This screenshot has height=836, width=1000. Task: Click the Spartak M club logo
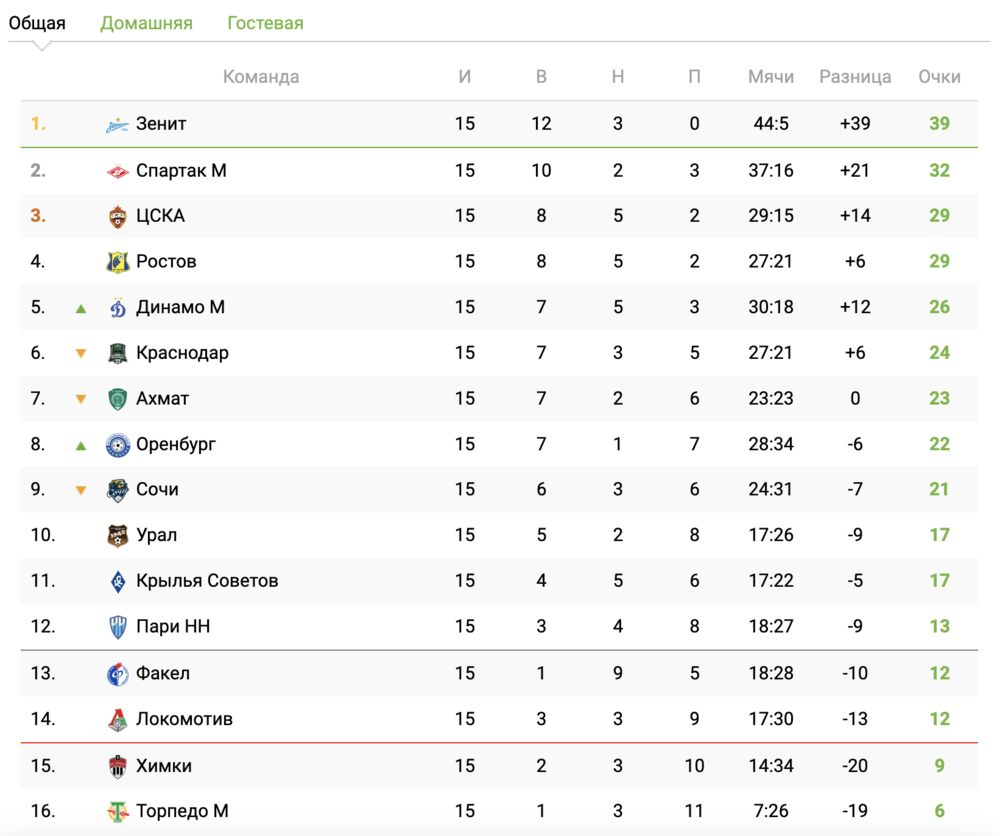point(118,171)
